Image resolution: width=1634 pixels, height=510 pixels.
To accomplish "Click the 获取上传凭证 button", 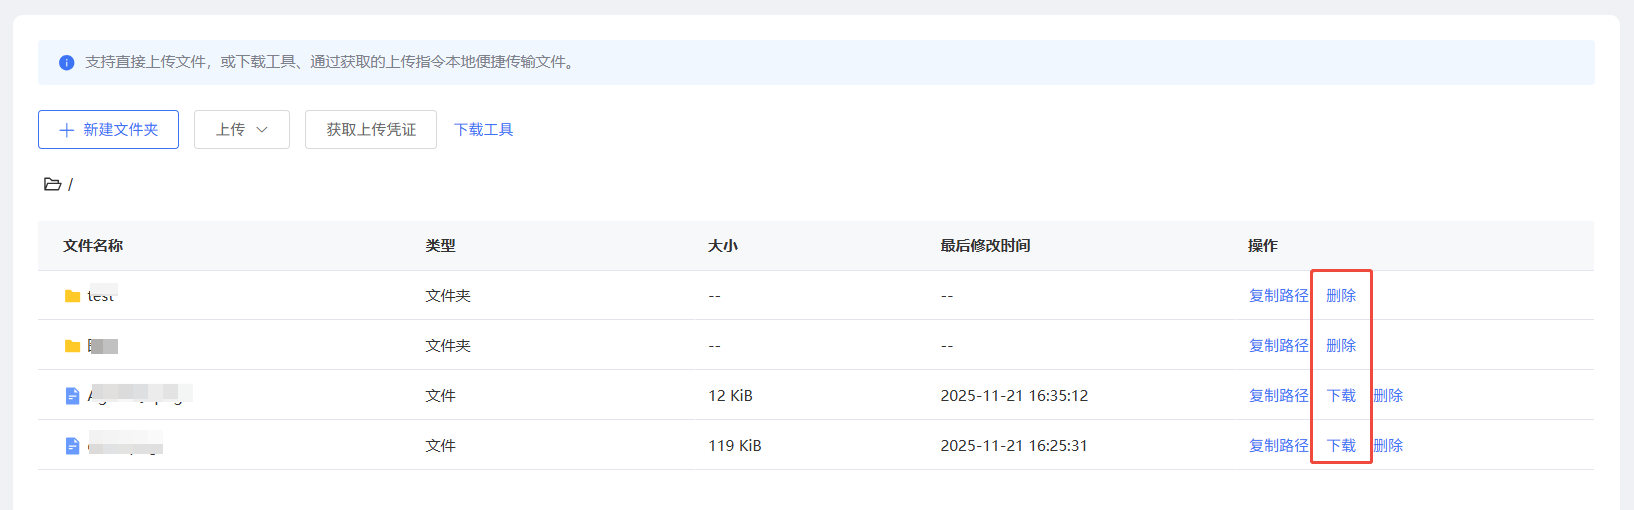I will [x=371, y=130].
